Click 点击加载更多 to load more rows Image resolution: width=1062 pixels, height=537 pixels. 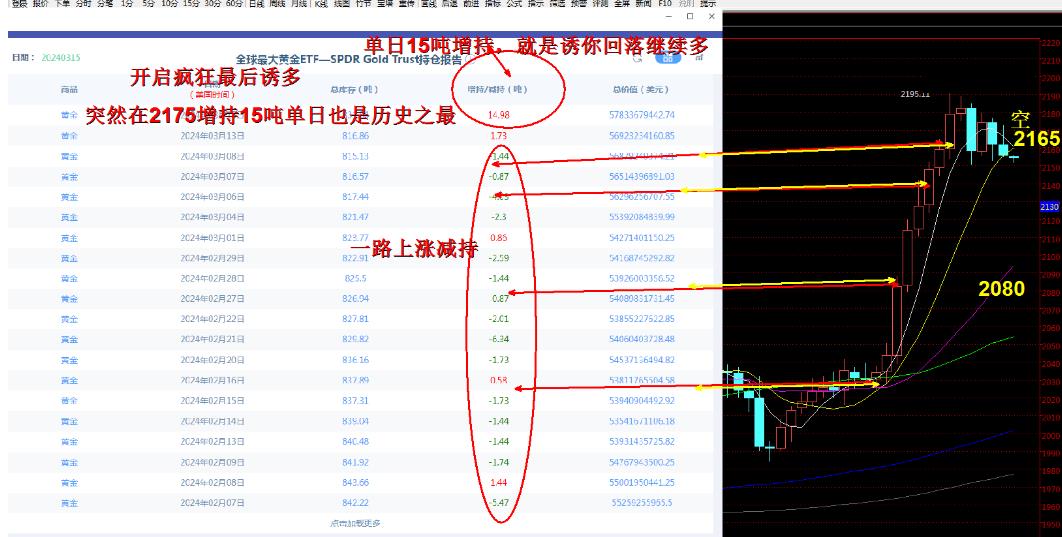coord(356,523)
